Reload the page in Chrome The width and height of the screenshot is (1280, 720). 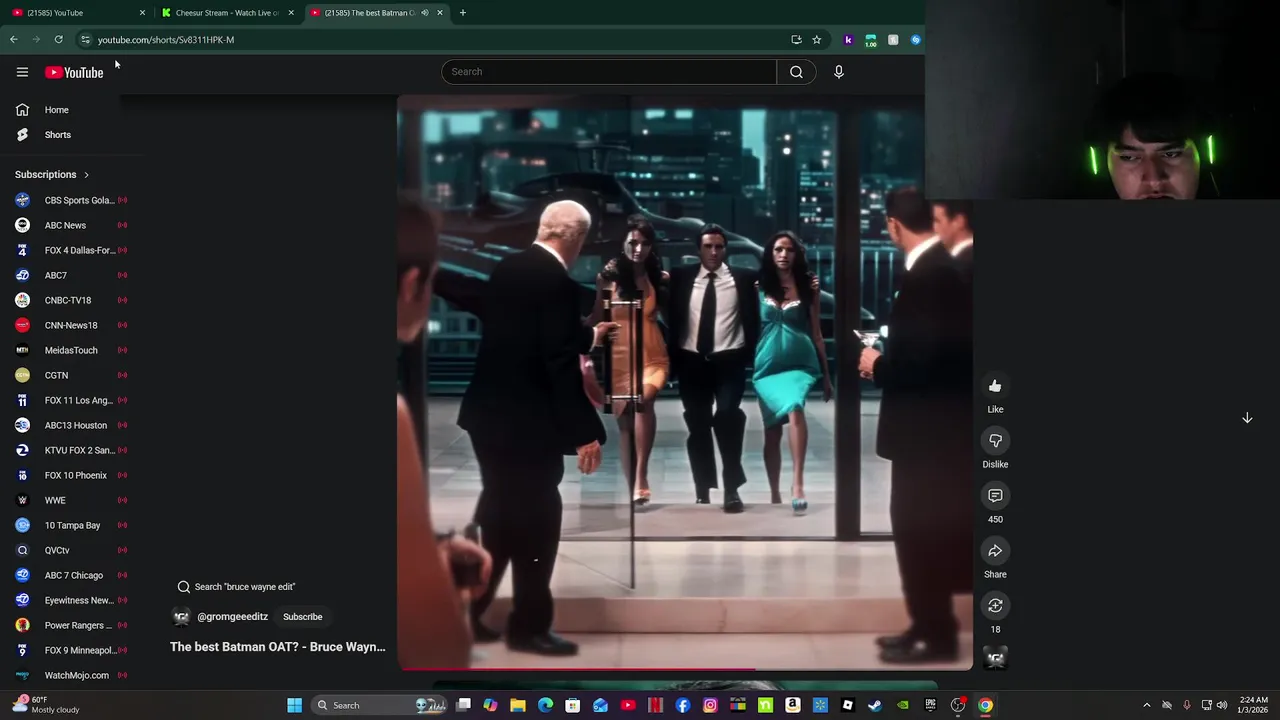click(59, 40)
